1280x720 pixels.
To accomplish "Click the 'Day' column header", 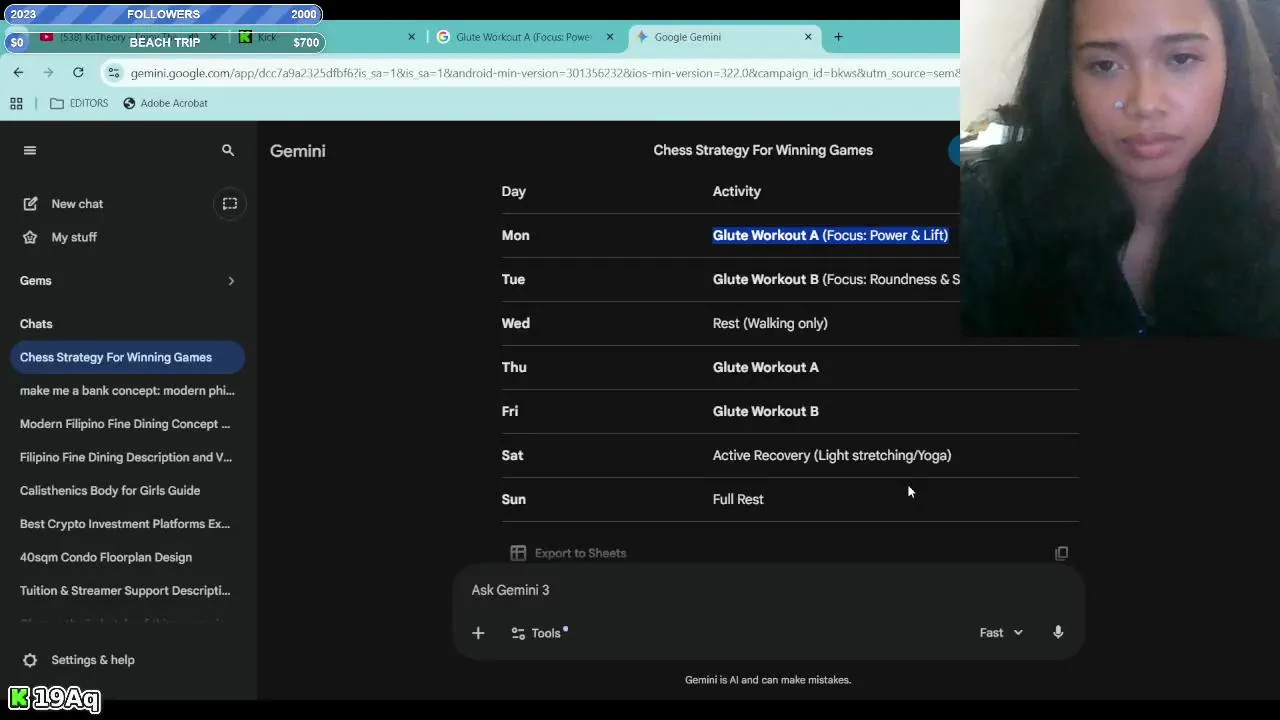I will [x=513, y=191].
